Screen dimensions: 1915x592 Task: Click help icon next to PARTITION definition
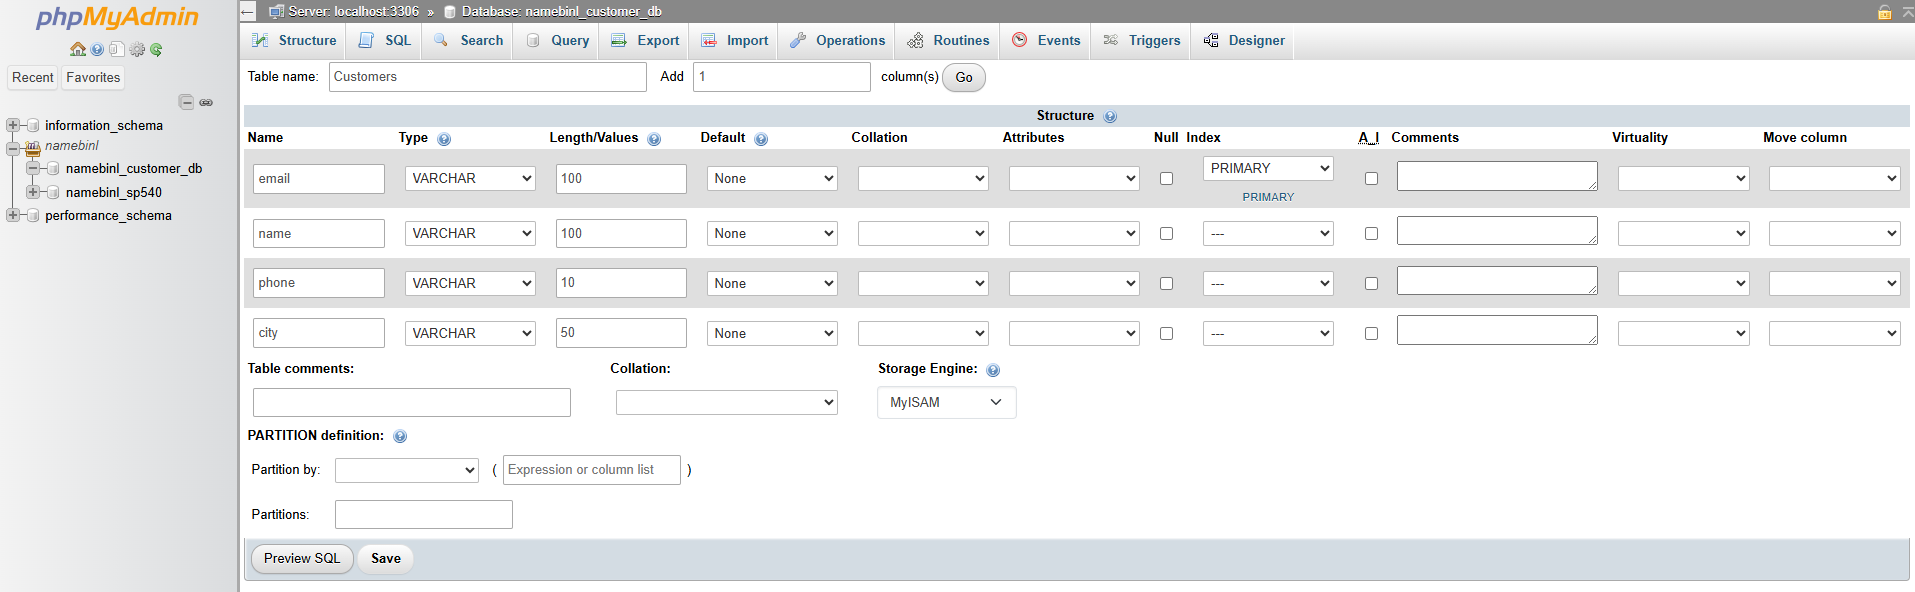click(x=400, y=436)
